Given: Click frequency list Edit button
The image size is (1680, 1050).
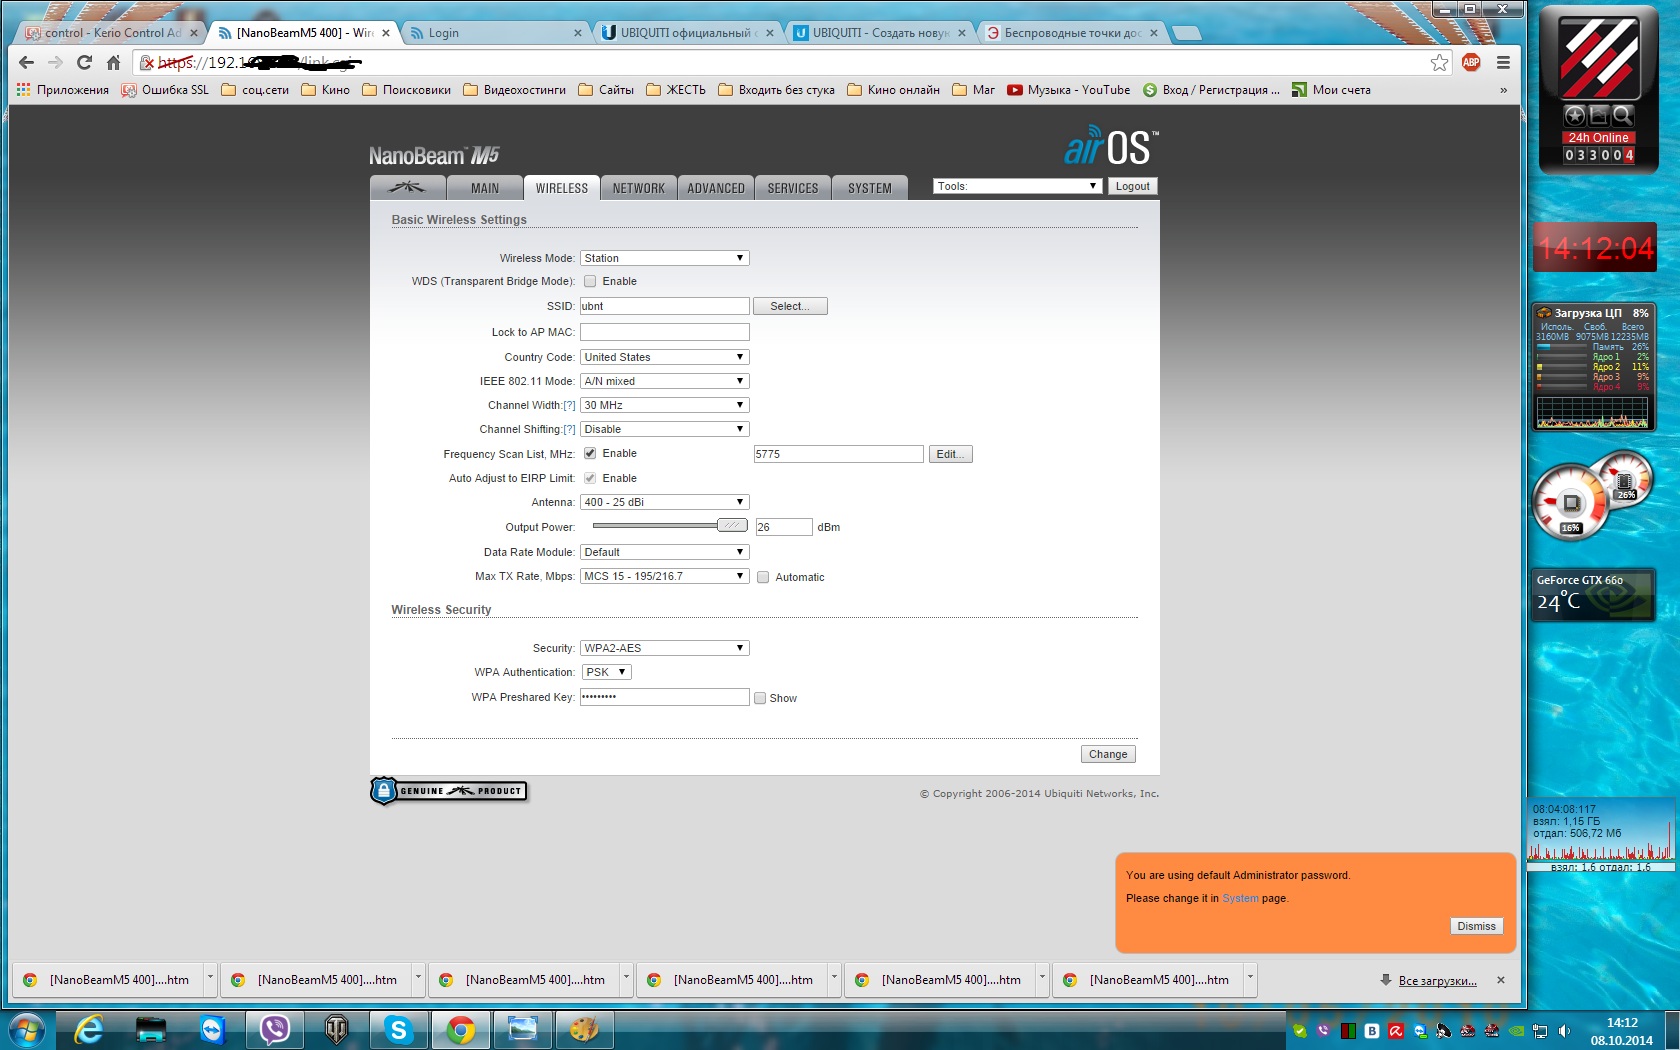Looking at the screenshot, I should click(x=950, y=454).
